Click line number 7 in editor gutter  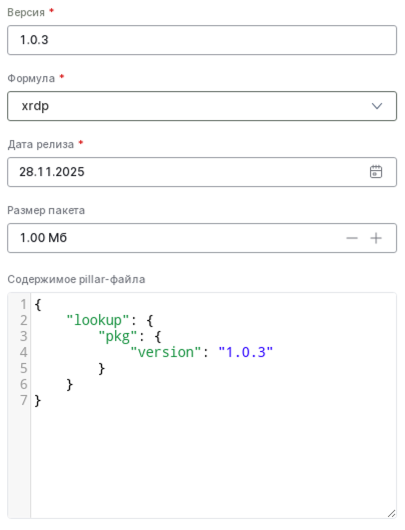pos(23,400)
